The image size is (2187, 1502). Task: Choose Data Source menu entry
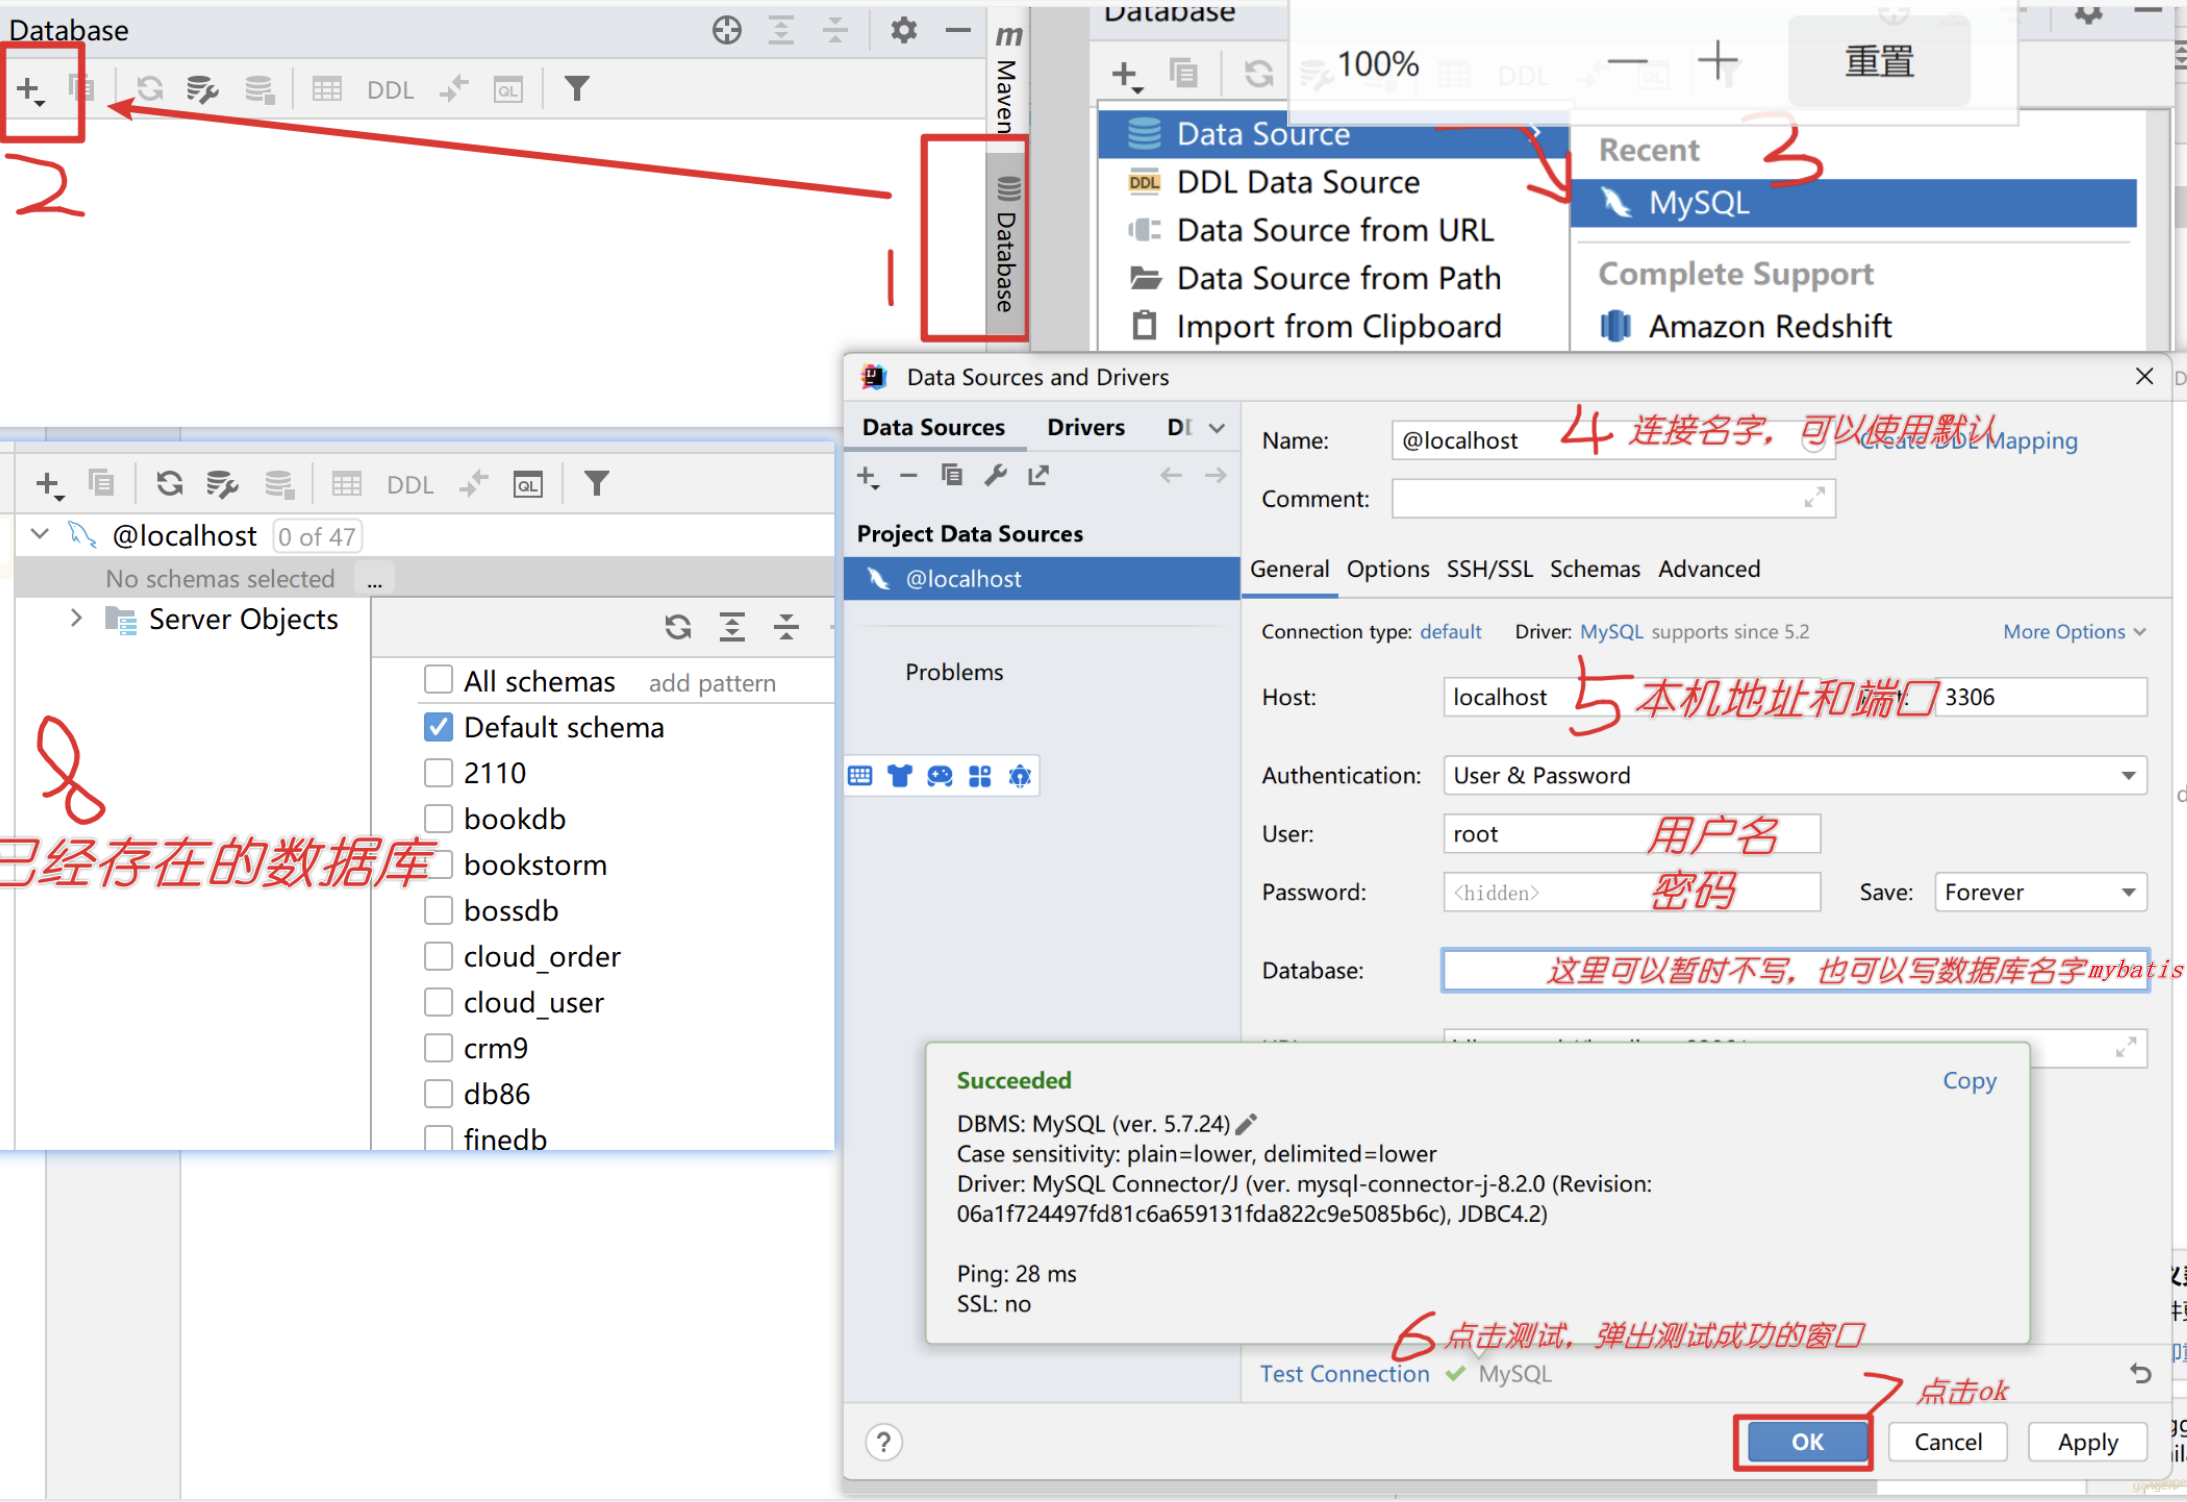1334,134
